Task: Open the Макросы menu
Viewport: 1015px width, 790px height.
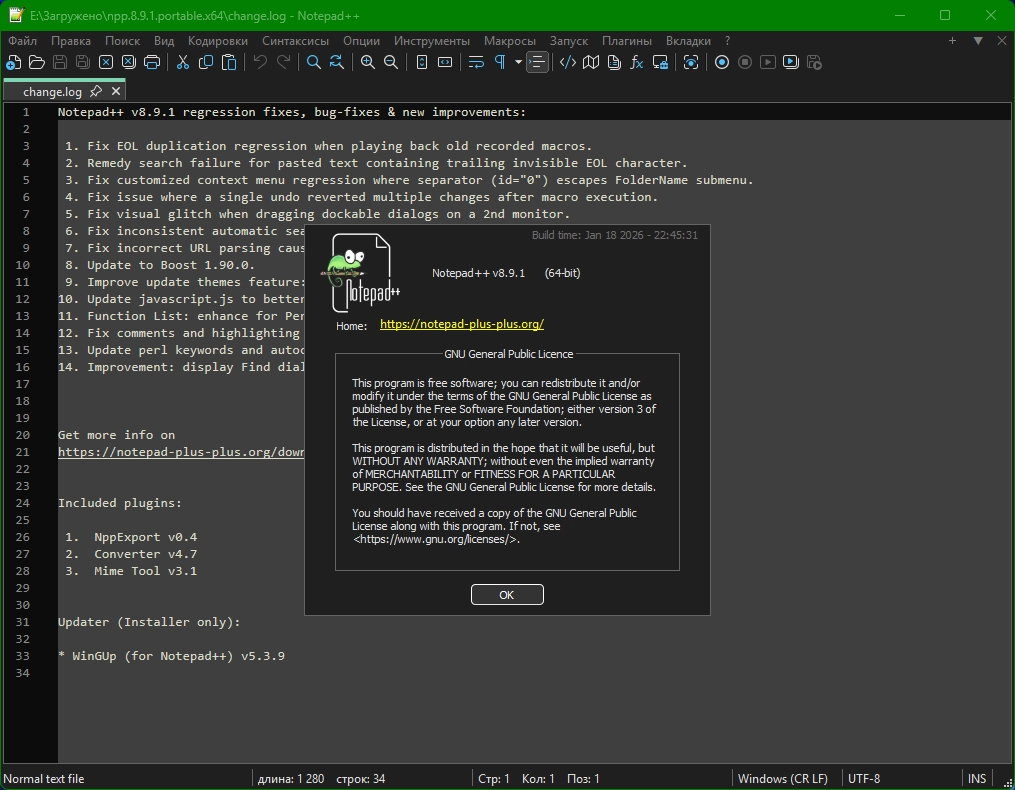Action: (x=509, y=40)
